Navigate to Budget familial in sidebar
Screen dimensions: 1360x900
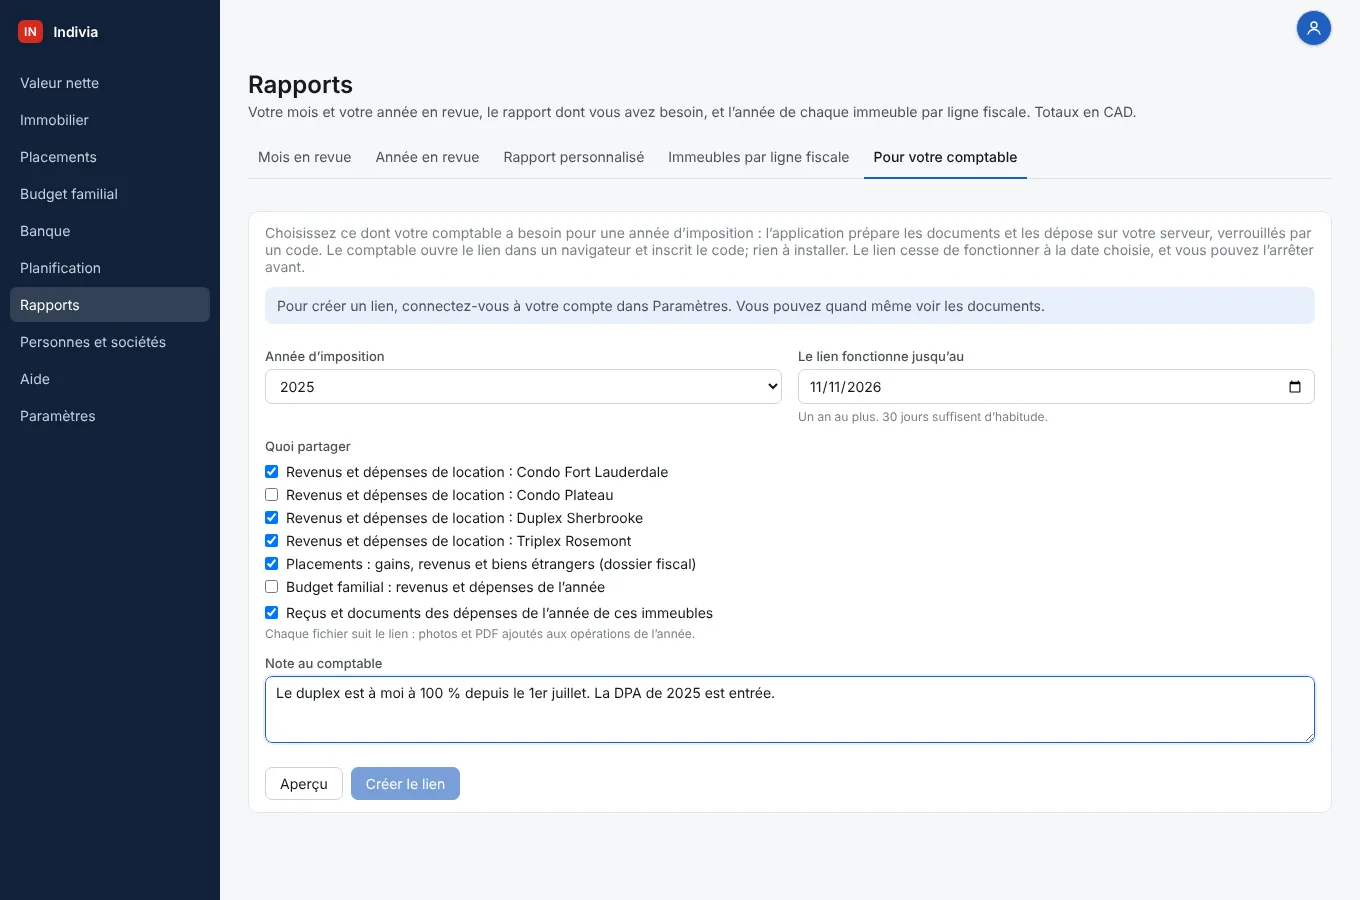coord(110,194)
